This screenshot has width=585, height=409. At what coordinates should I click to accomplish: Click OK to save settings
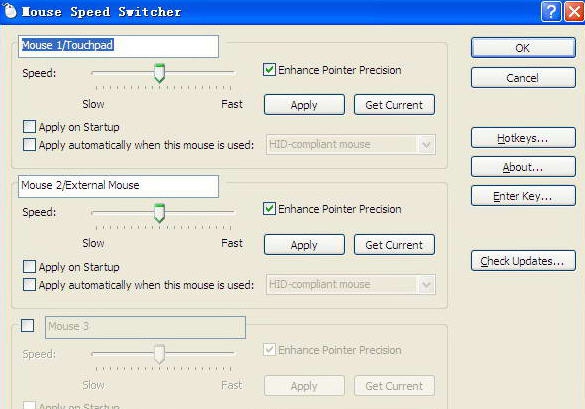(523, 48)
